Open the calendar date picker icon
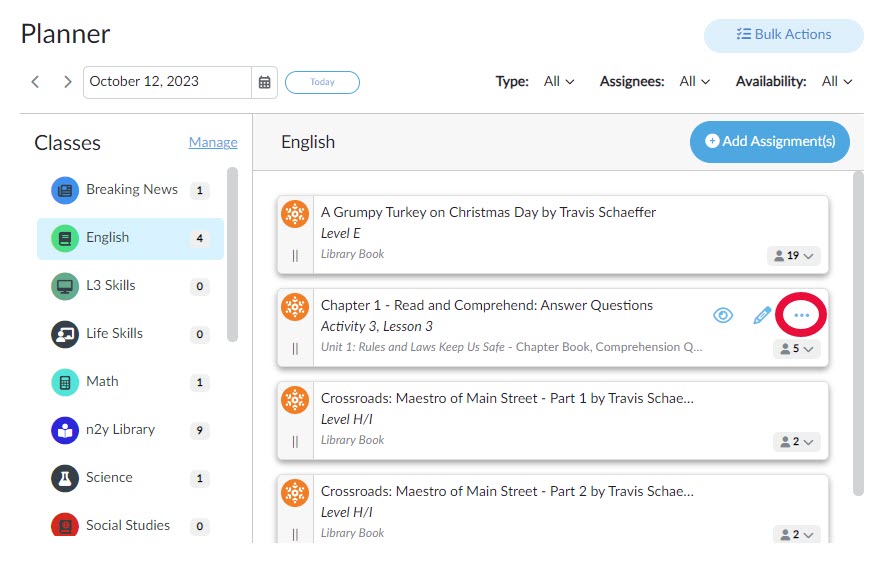Image resolution: width=879 pixels, height=563 pixels. [x=265, y=82]
